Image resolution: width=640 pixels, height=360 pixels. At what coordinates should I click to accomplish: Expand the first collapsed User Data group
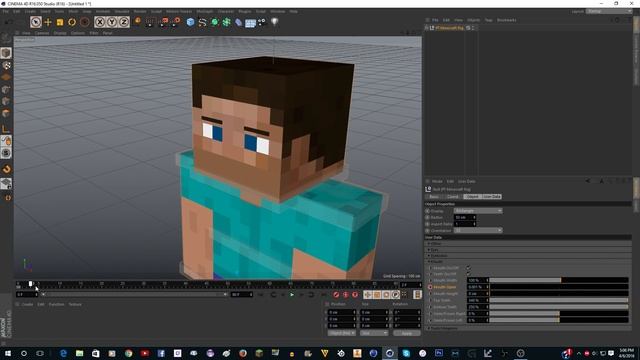[429, 244]
